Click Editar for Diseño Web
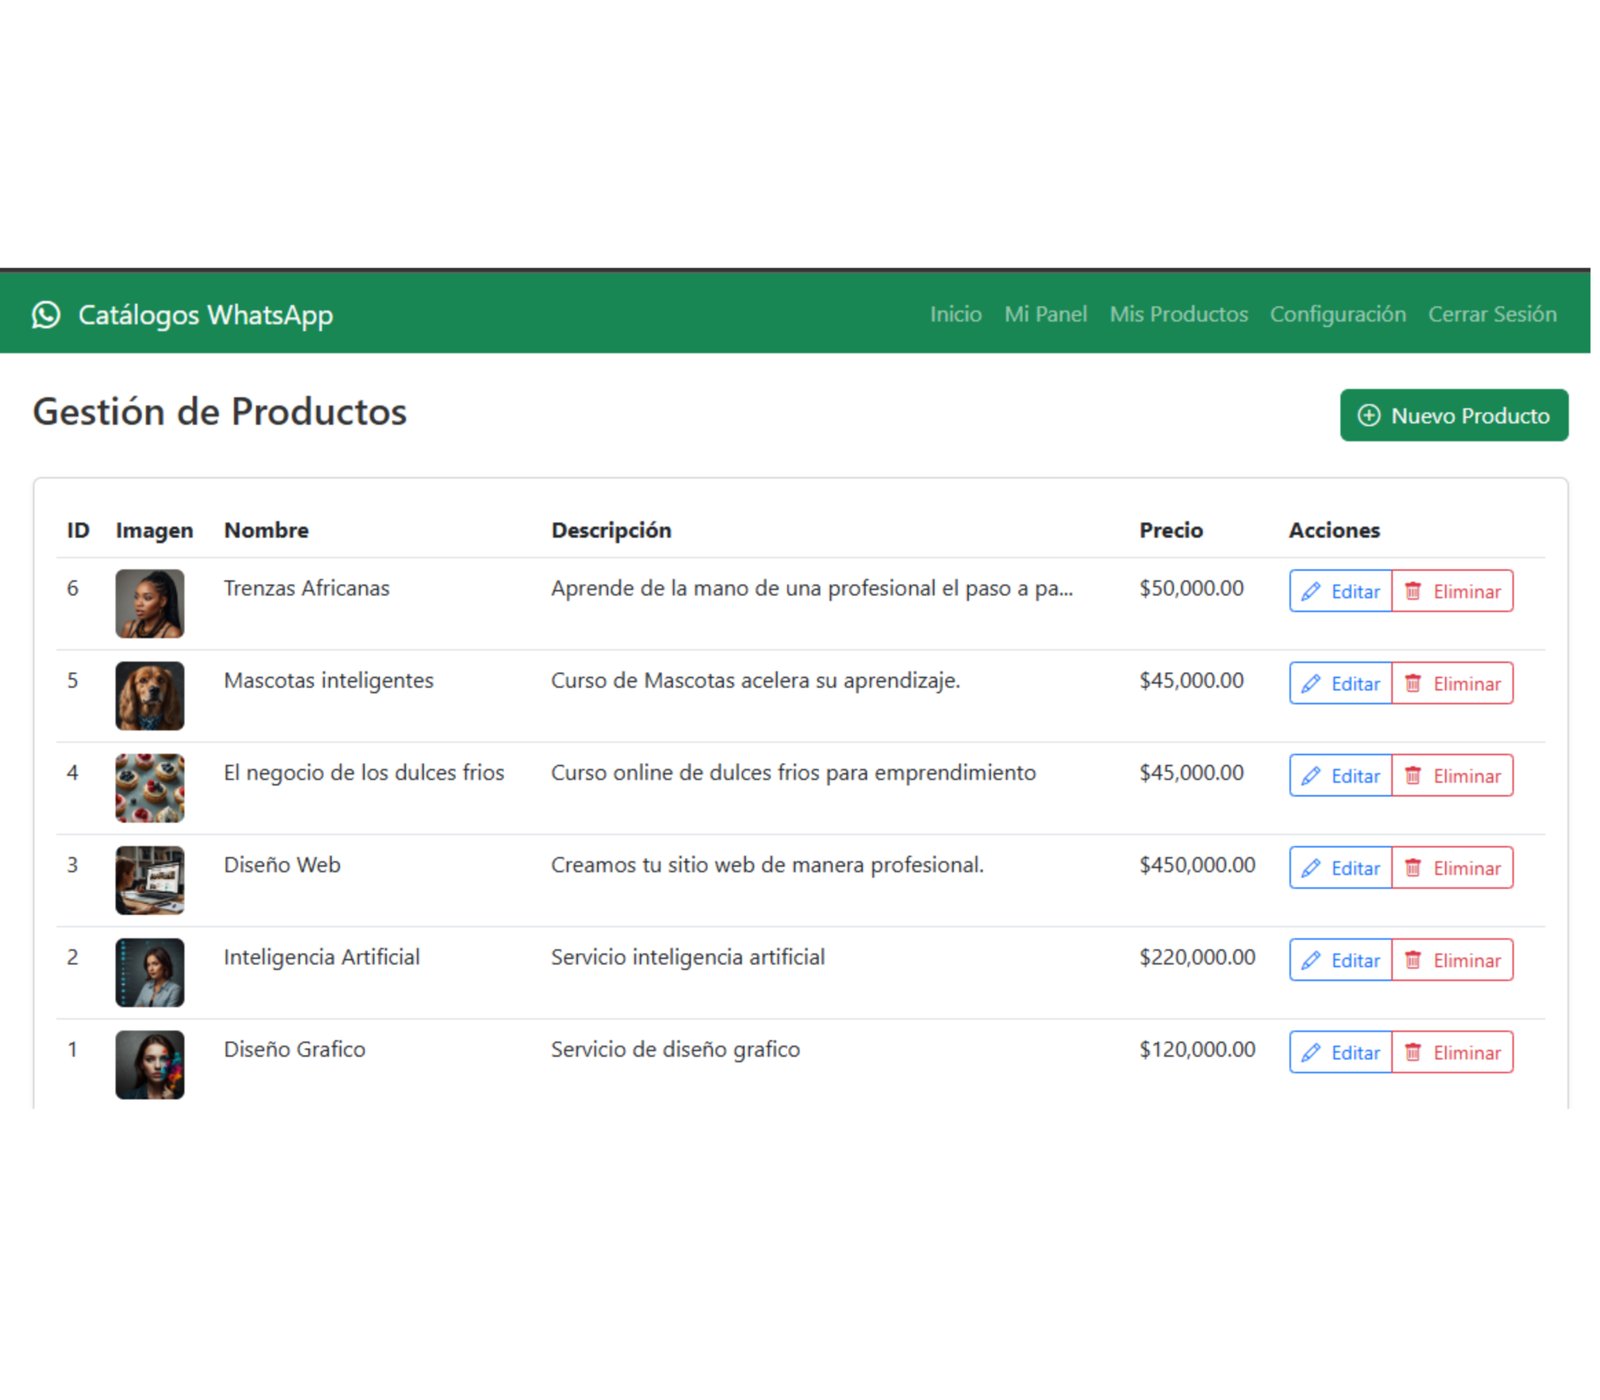Screen dimensions: 1600x1400 coord(1340,868)
